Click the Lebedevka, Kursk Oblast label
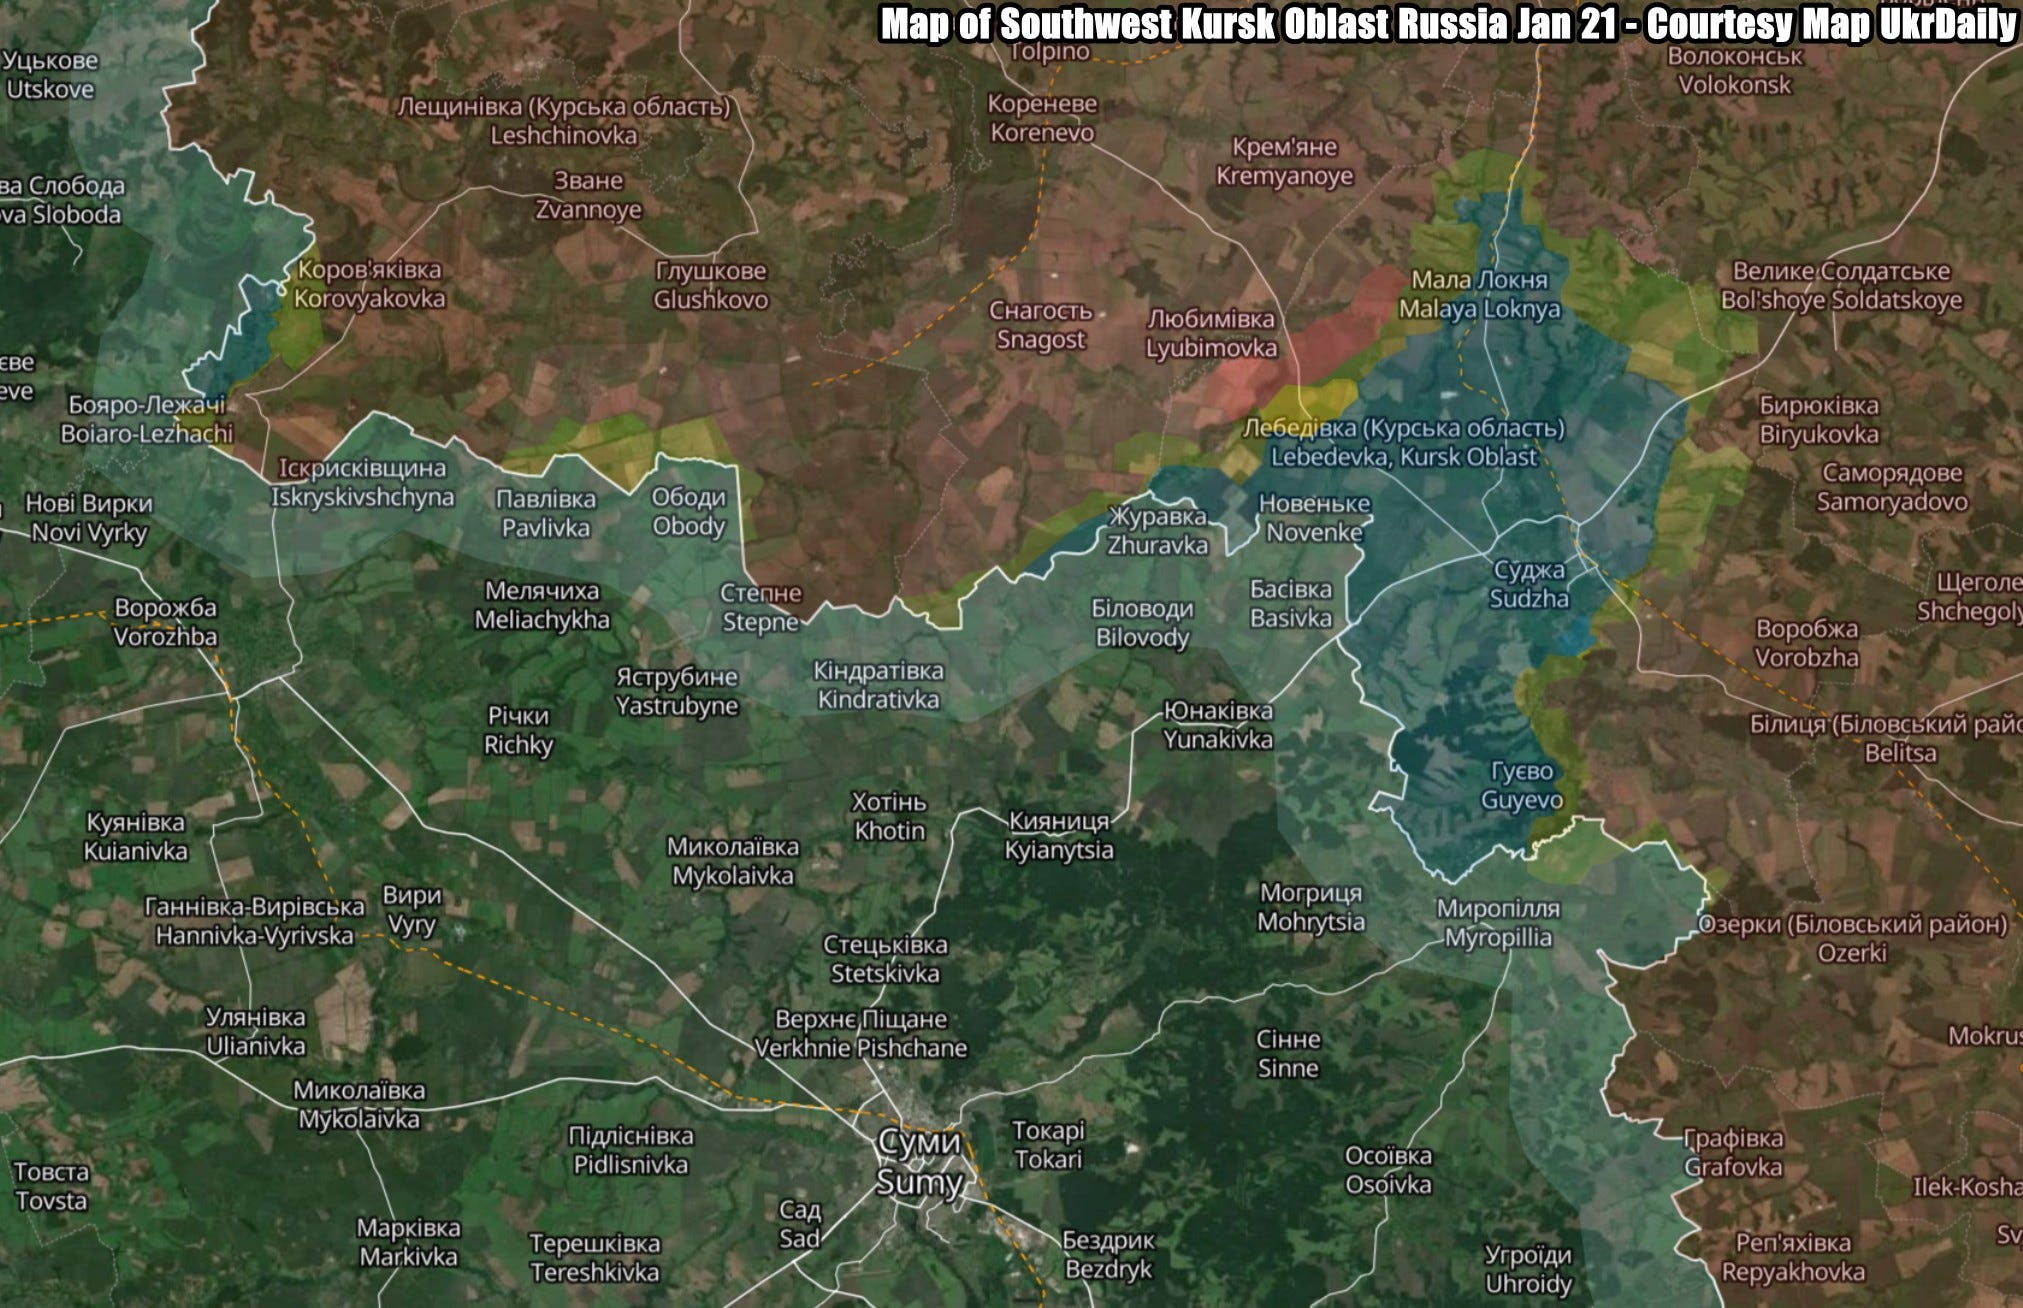This screenshot has width=2023, height=1308. (1403, 443)
